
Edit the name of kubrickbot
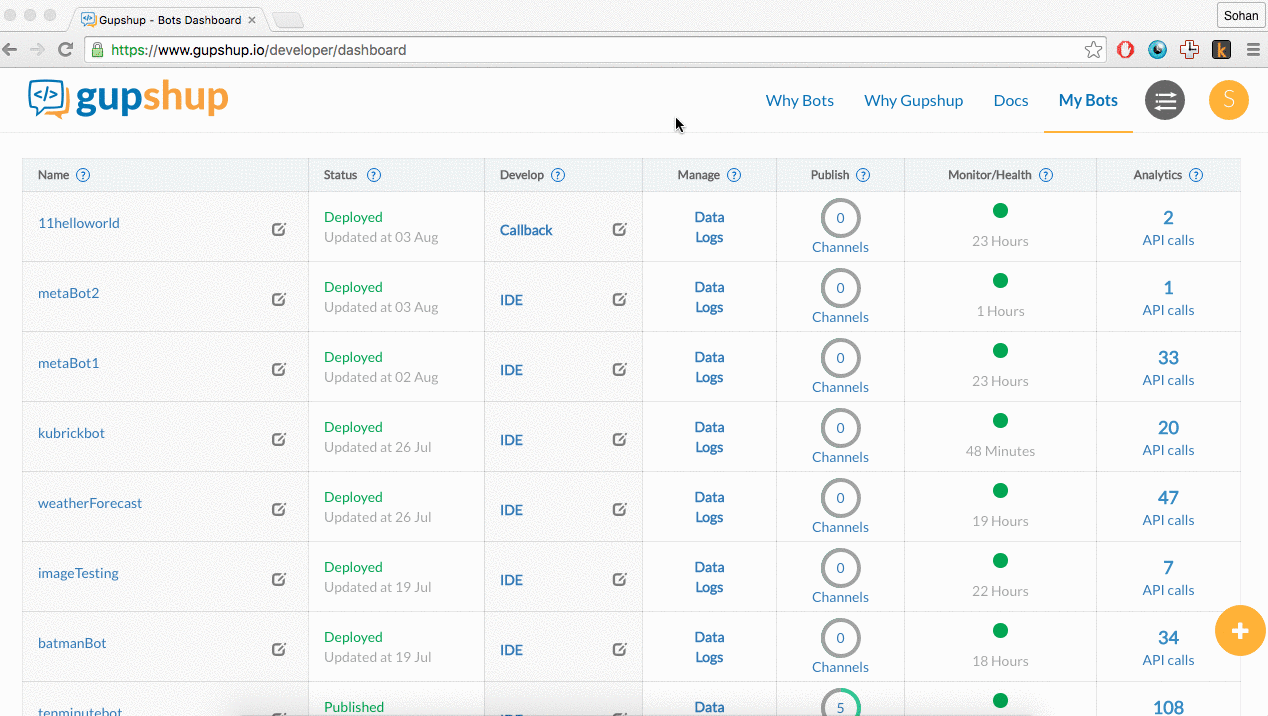pyautogui.click(x=279, y=439)
